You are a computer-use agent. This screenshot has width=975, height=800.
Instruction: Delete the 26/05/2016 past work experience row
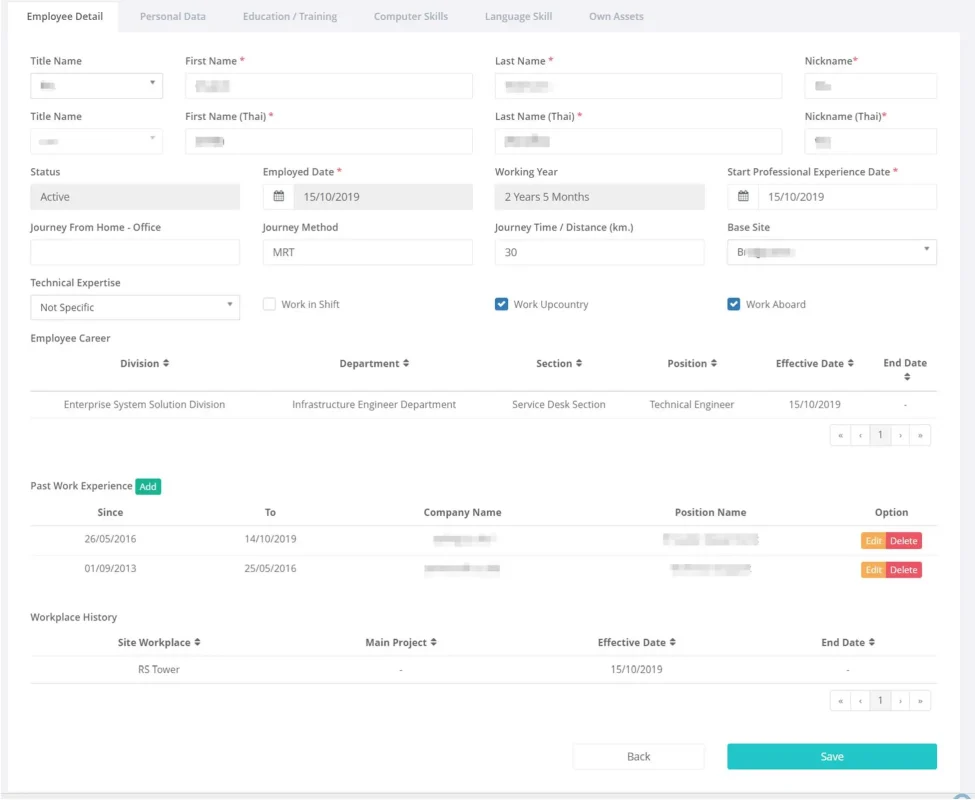903,541
